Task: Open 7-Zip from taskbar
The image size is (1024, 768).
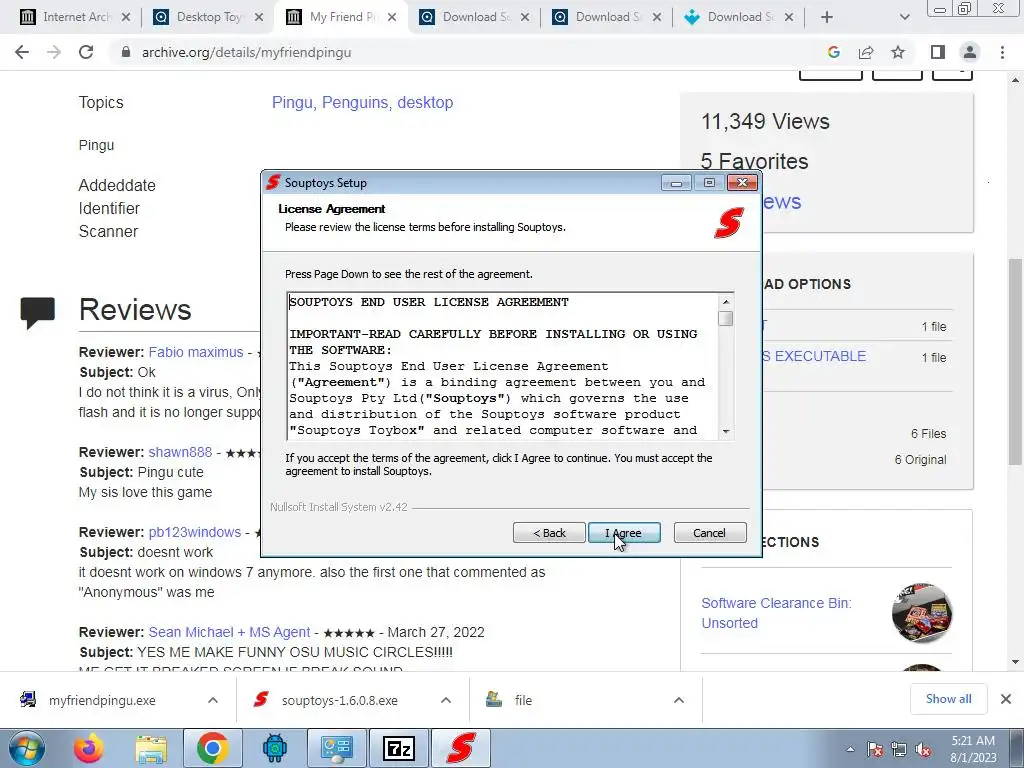Action: point(399,748)
